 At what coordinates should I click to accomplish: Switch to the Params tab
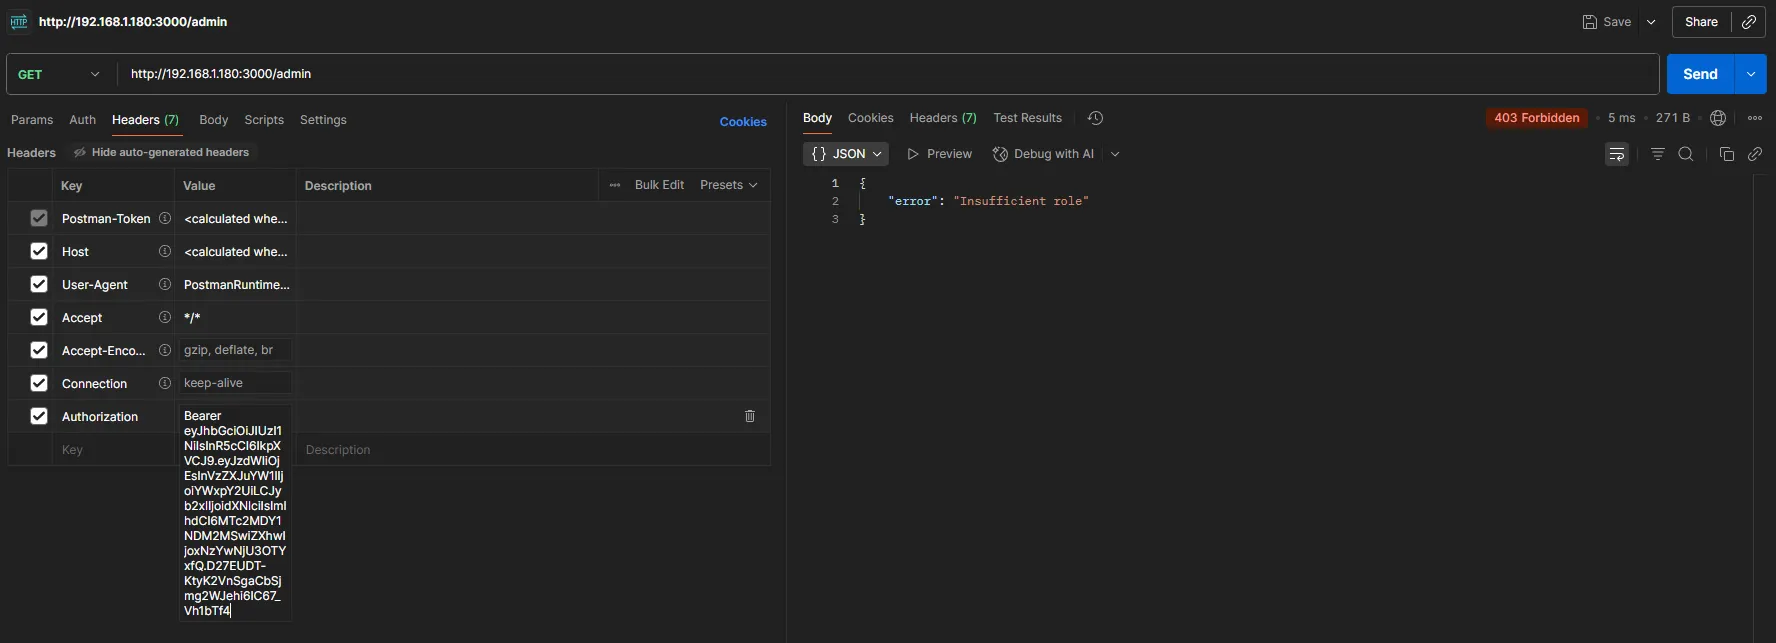click(x=32, y=120)
